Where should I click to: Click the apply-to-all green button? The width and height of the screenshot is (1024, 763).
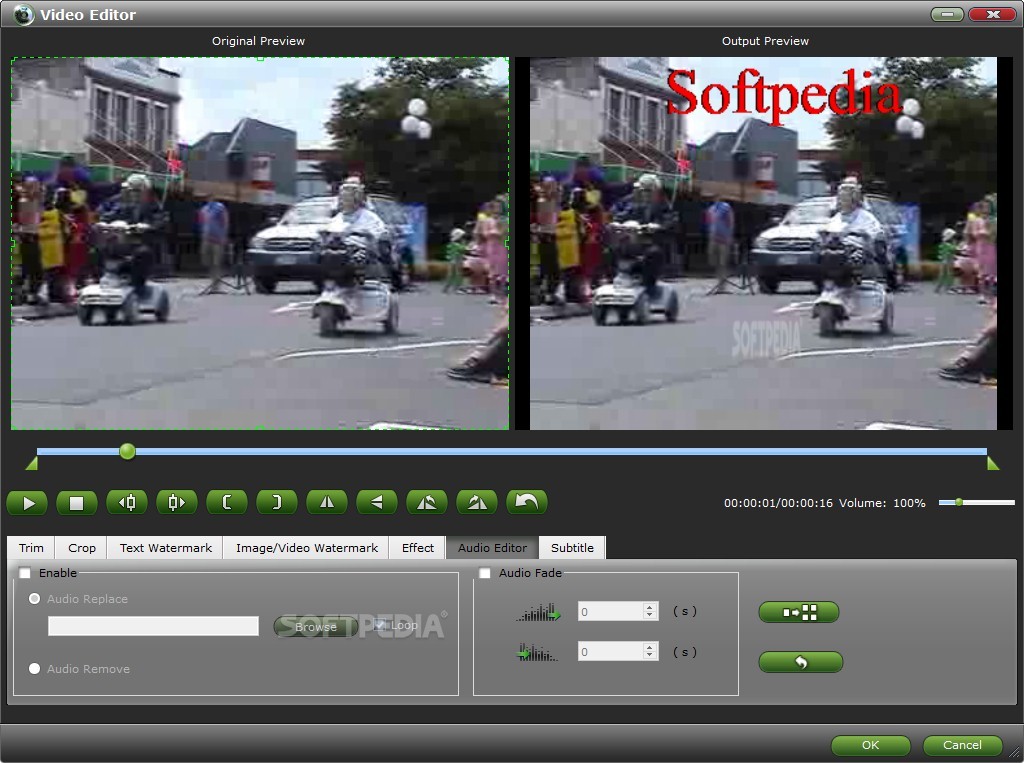[x=799, y=612]
